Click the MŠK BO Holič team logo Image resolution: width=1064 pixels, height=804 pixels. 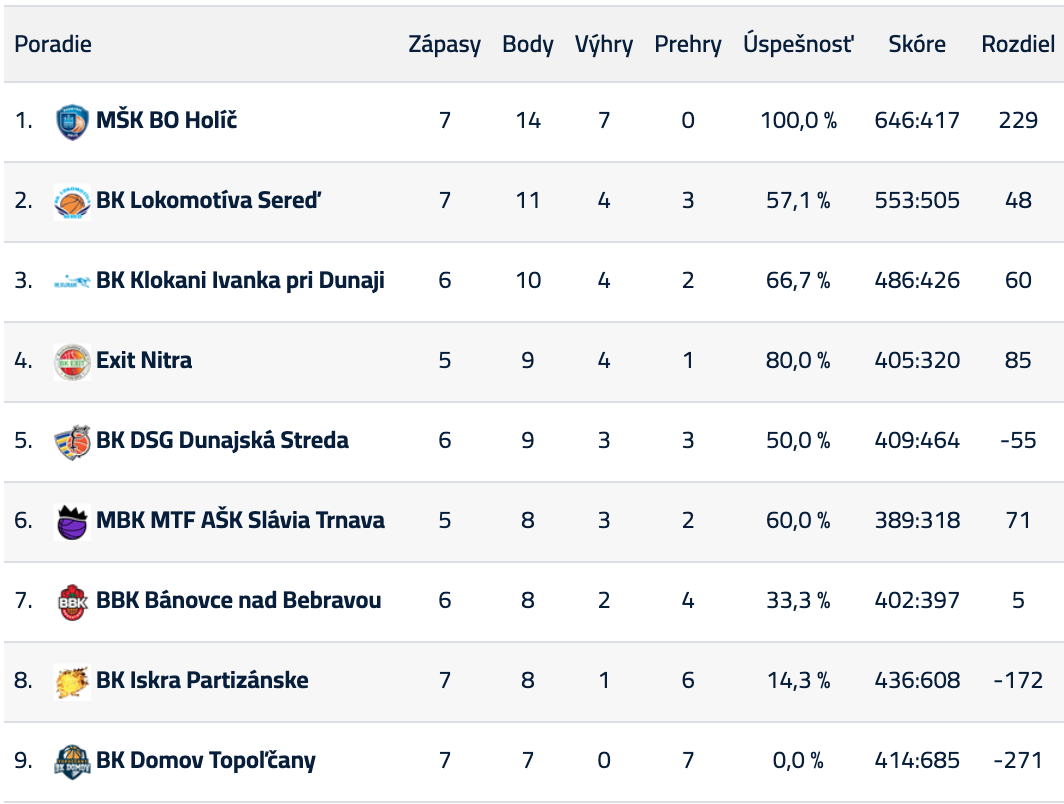72,121
